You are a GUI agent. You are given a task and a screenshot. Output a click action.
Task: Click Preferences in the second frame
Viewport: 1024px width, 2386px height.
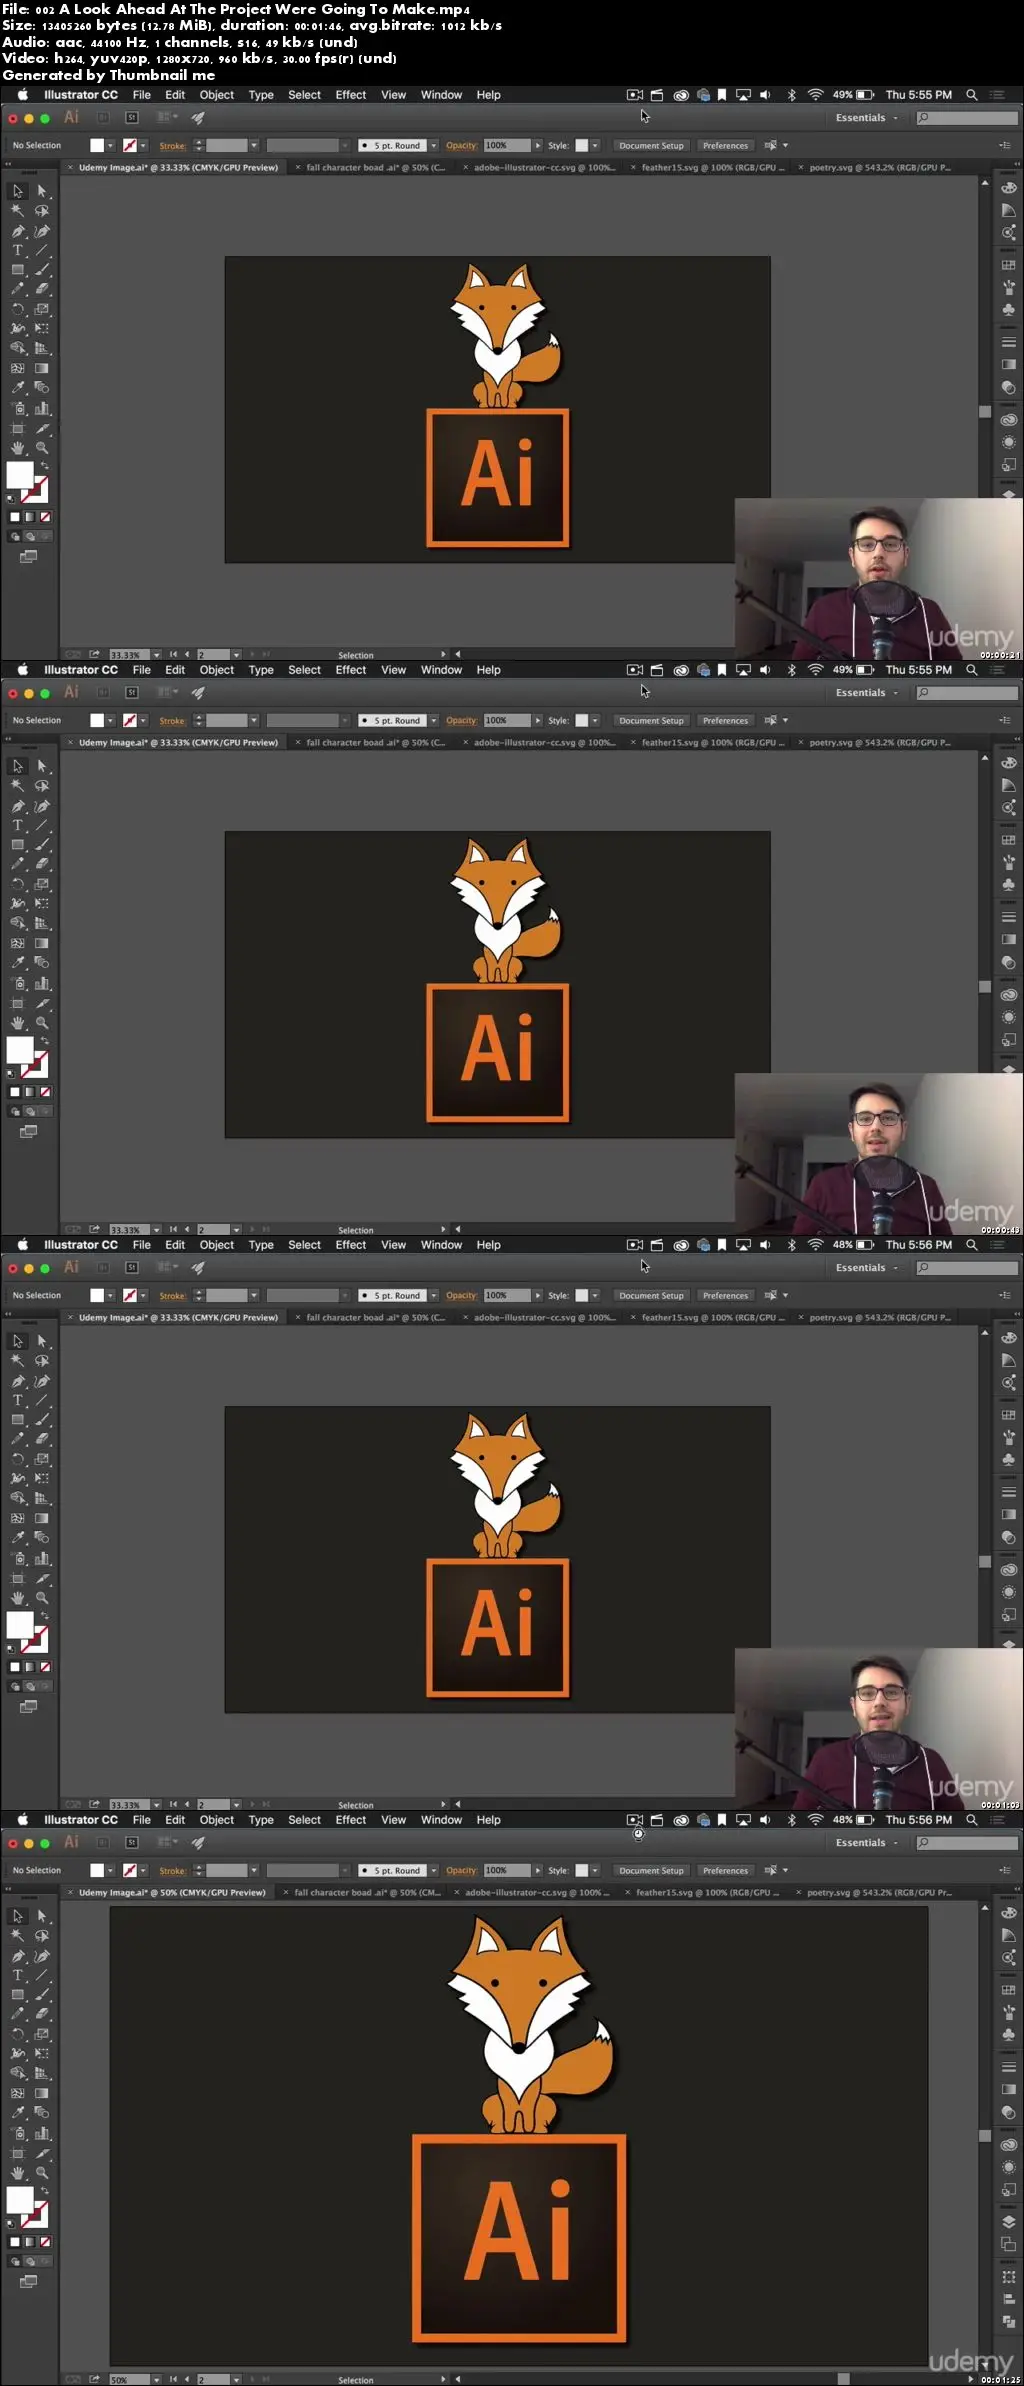pos(725,721)
